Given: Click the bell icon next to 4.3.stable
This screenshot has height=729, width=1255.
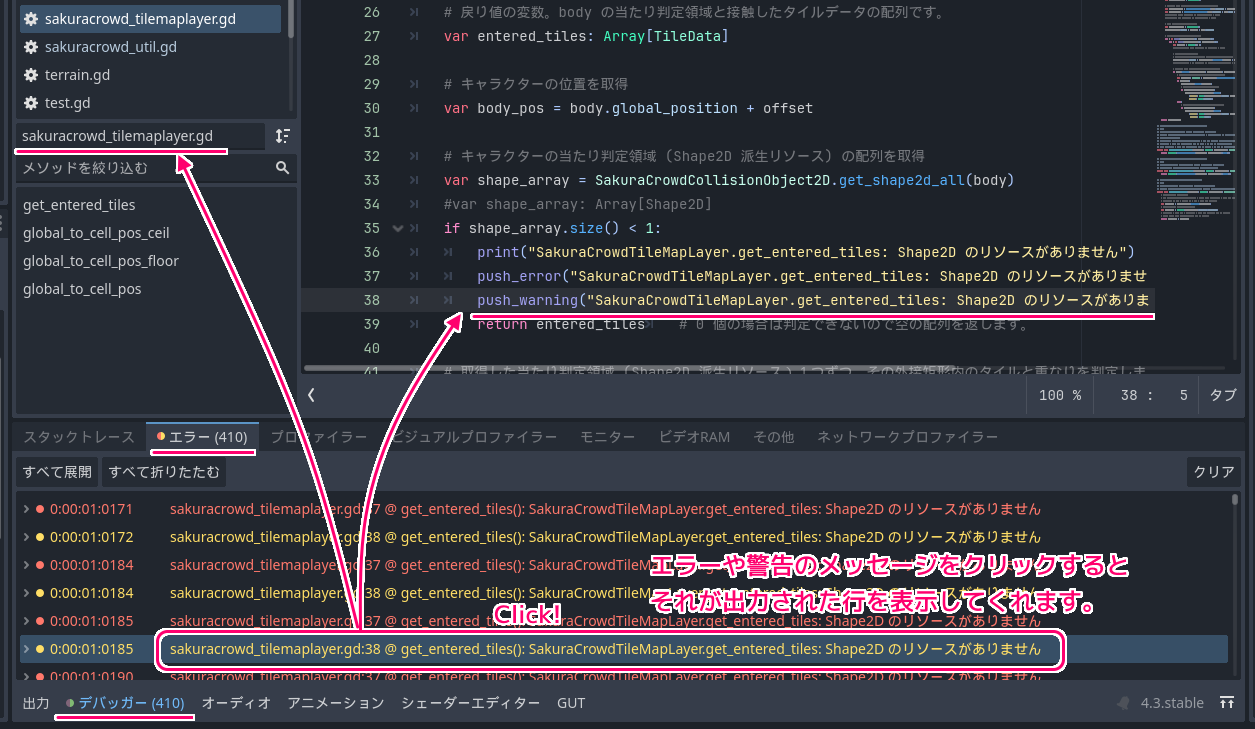Looking at the screenshot, I should pos(1124,703).
